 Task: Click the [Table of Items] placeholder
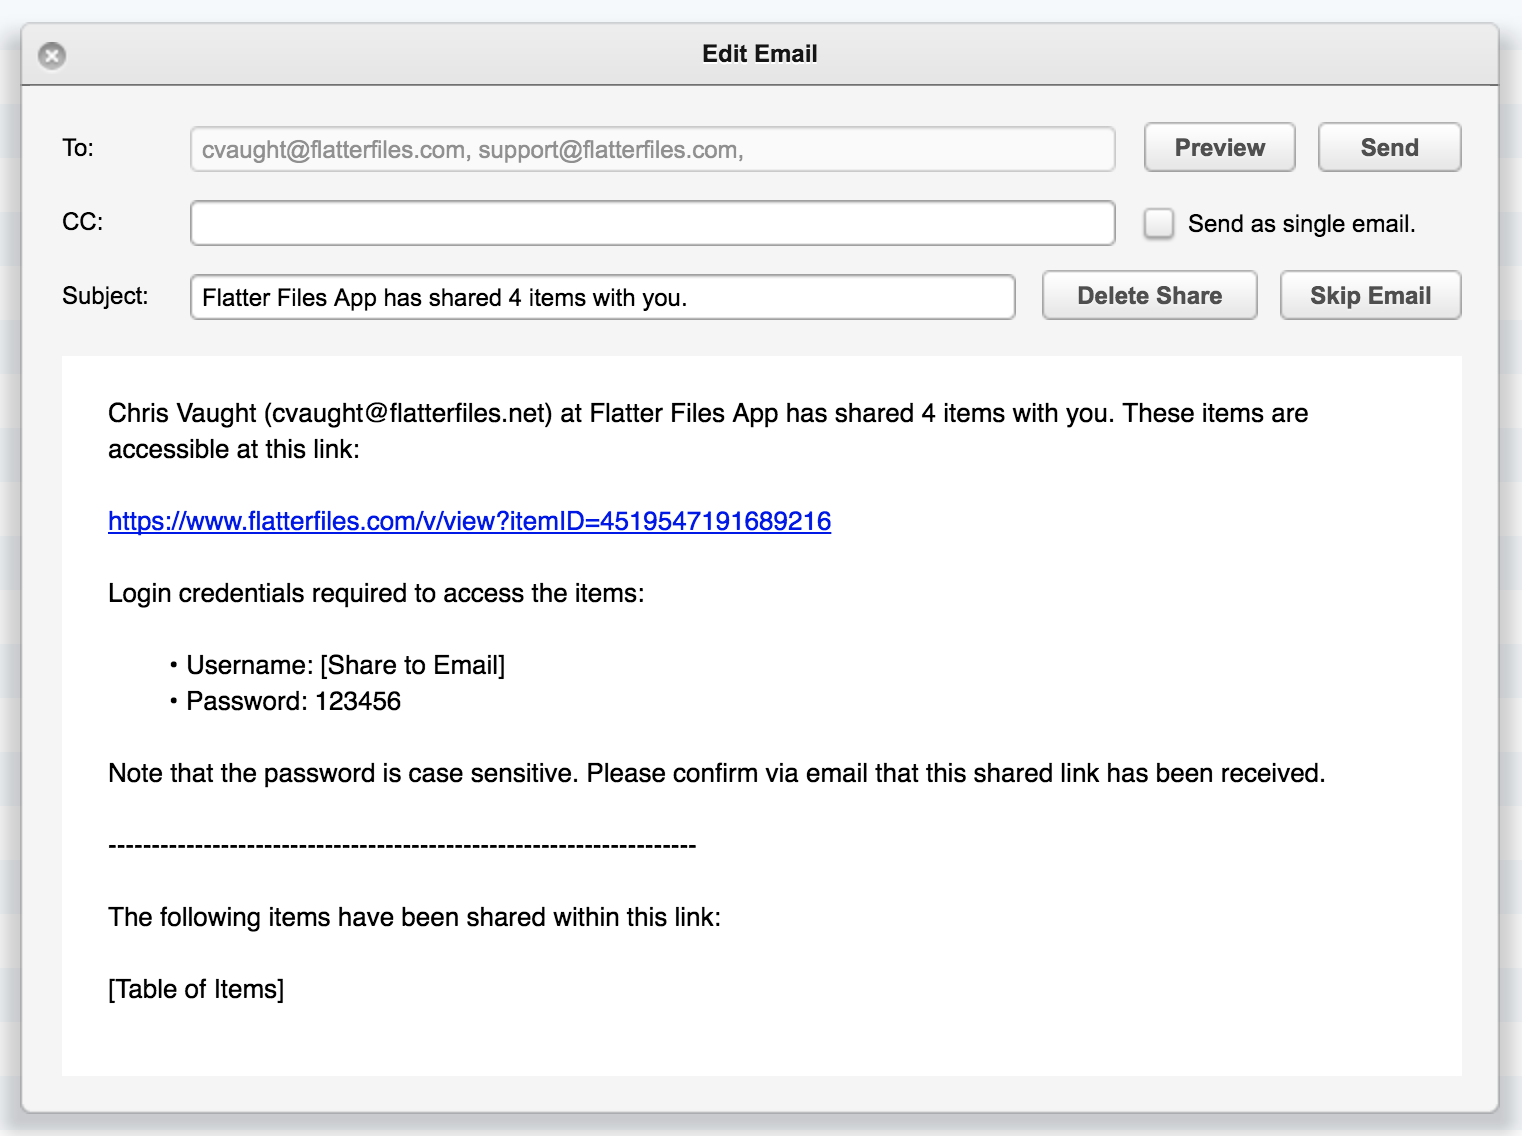pyautogui.click(x=196, y=989)
